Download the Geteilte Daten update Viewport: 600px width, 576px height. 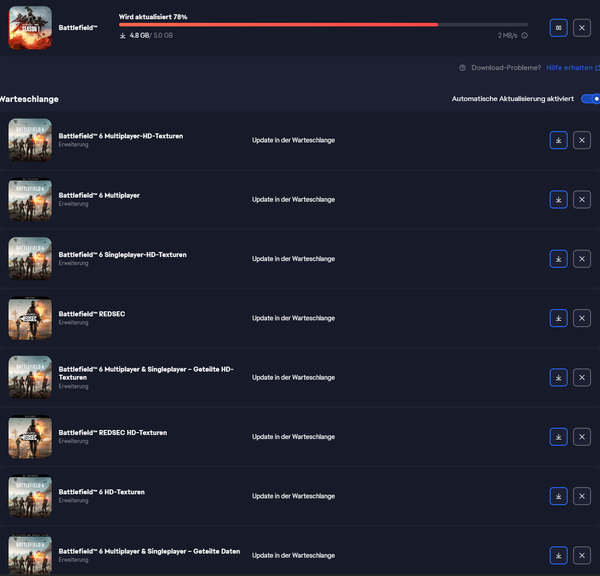(x=558, y=555)
